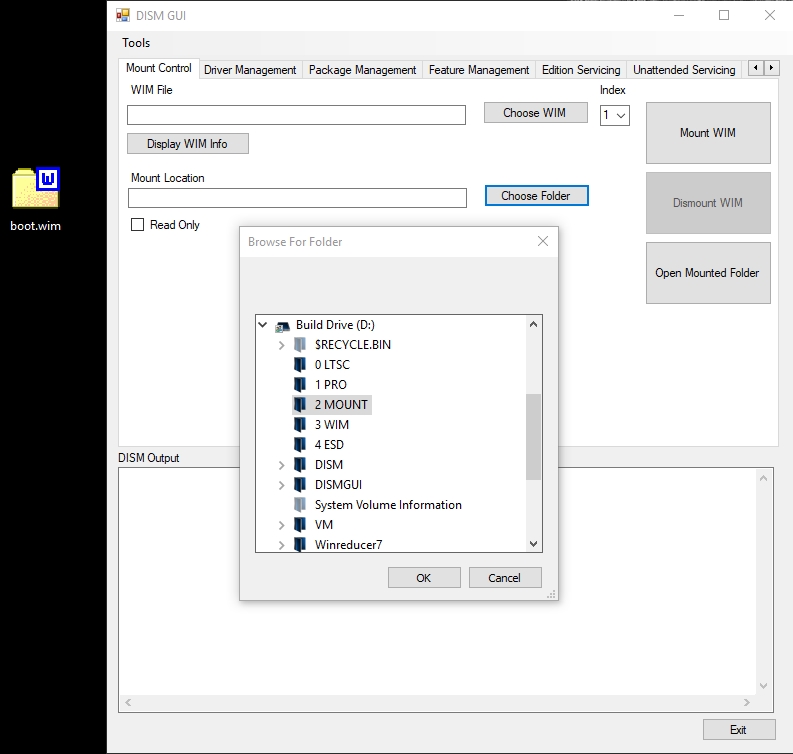793x754 pixels.
Task: Enable the Read Only checkbox
Action: coord(138,225)
